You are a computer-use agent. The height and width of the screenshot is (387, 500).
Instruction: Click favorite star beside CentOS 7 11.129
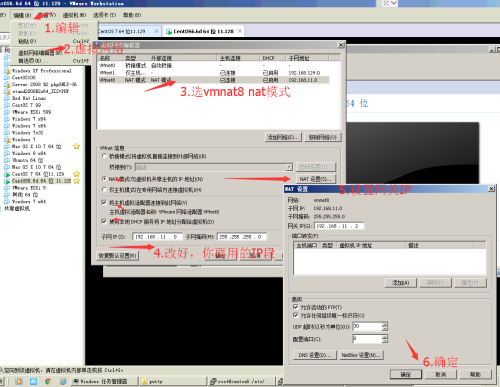76,174
